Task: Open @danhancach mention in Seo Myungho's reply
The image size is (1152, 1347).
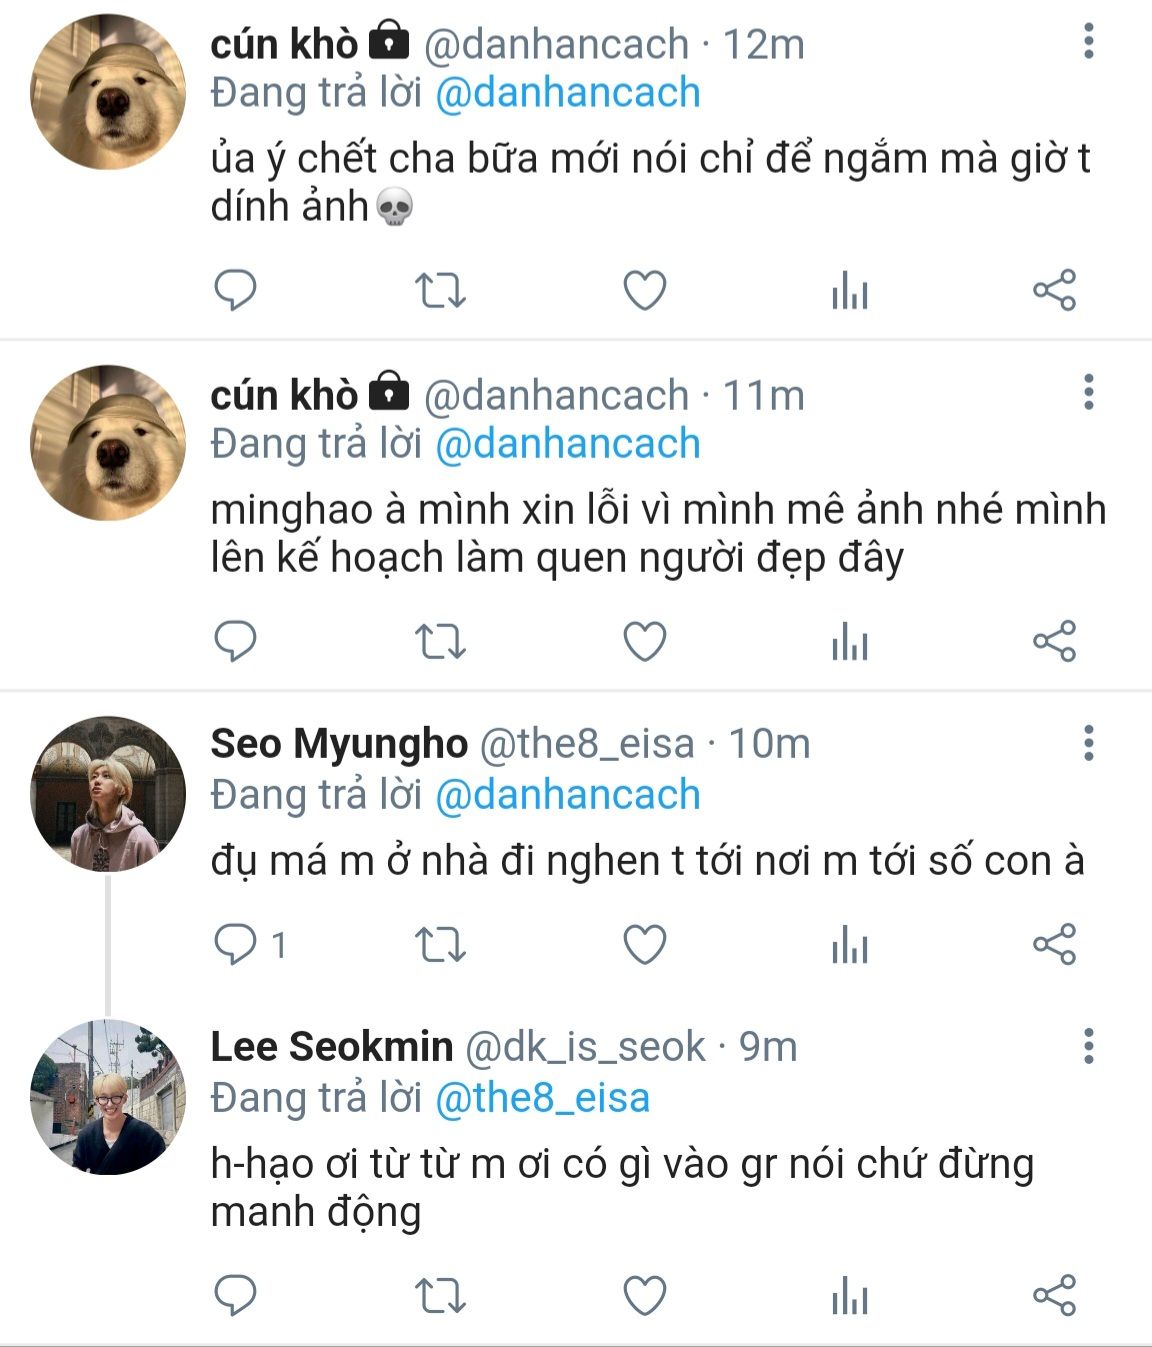Action: [568, 795]
